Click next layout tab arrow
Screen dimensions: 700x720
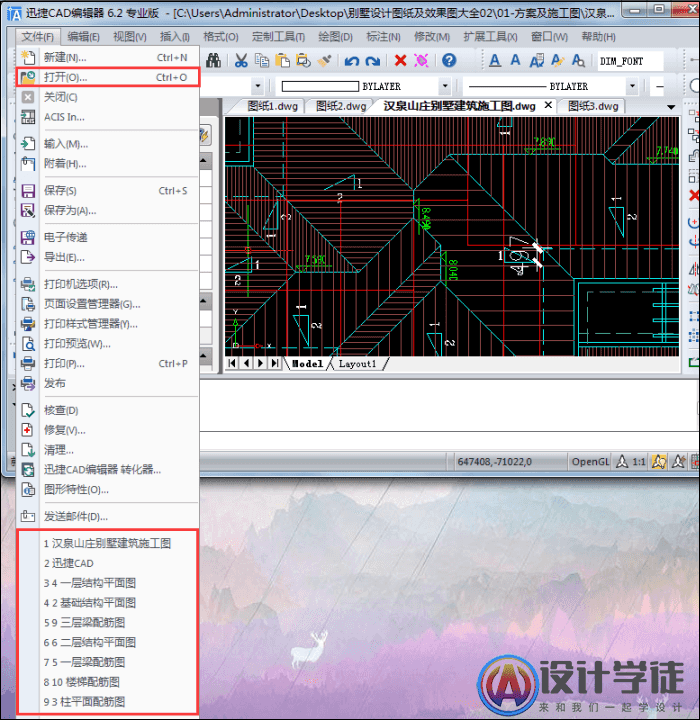(x=260, y=363)
